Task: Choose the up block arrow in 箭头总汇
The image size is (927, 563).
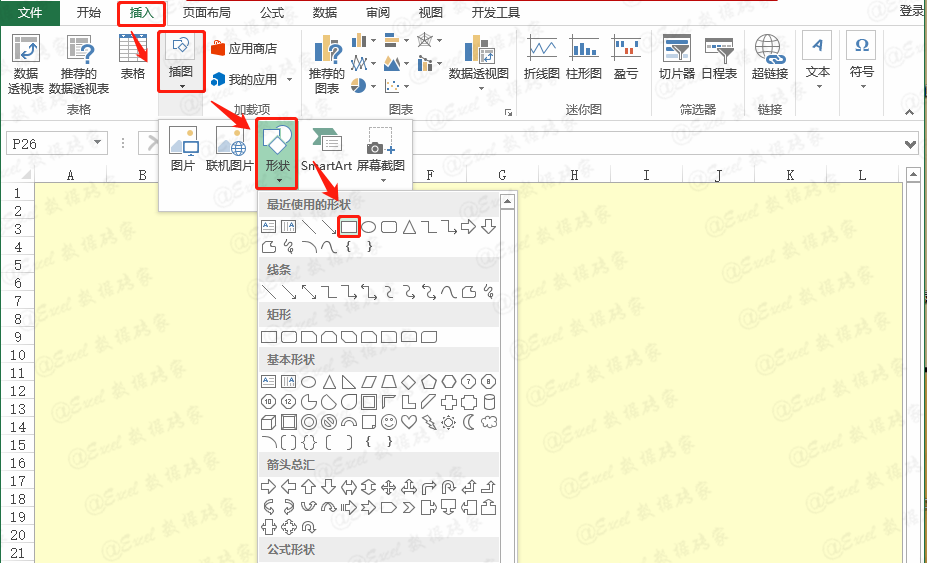Action: pos(308,487)
